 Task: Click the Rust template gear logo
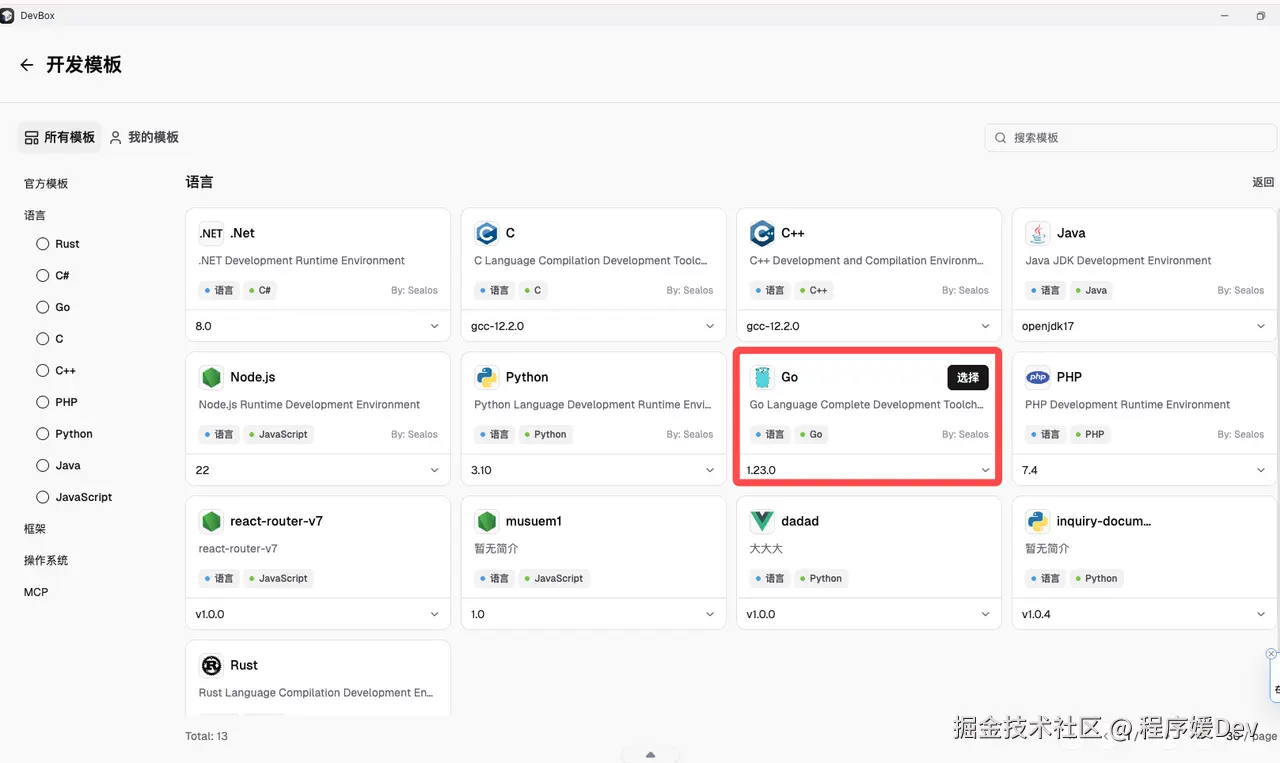click(x=211, y=665)
